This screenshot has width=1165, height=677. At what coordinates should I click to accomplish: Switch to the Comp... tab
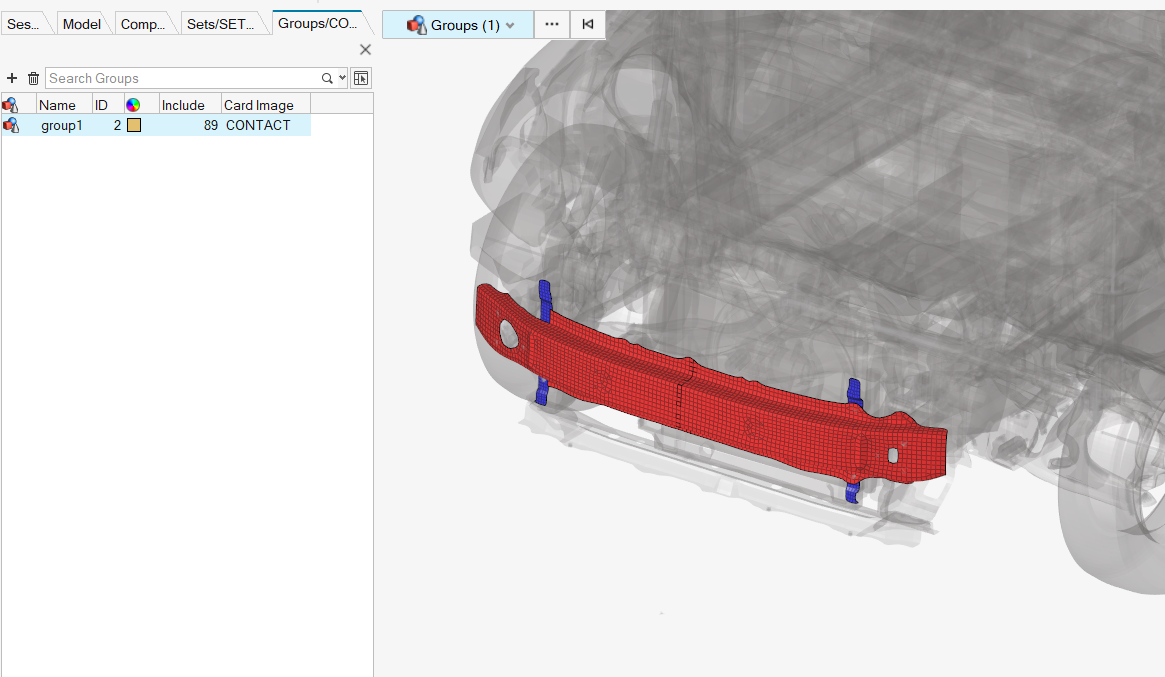143,24
